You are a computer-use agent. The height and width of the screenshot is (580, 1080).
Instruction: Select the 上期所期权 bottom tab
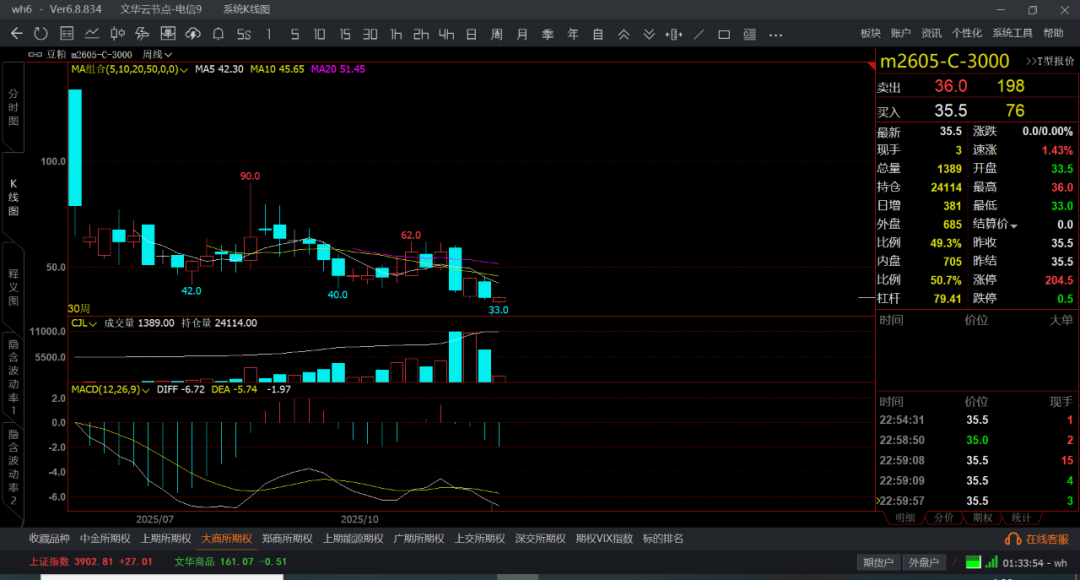(x=166, y=539)
